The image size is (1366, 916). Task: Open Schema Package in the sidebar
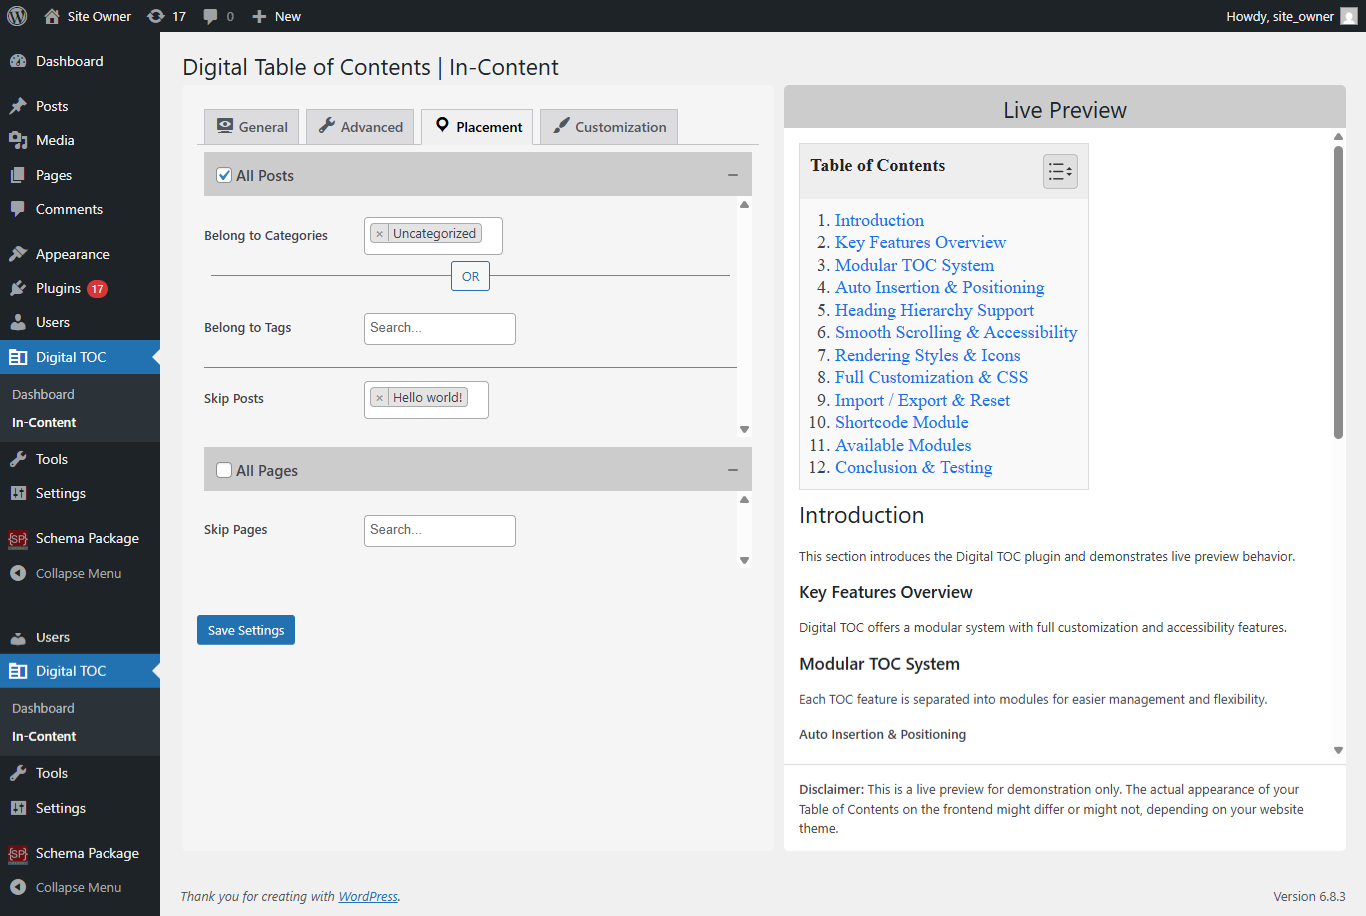(x=87, y=538)
